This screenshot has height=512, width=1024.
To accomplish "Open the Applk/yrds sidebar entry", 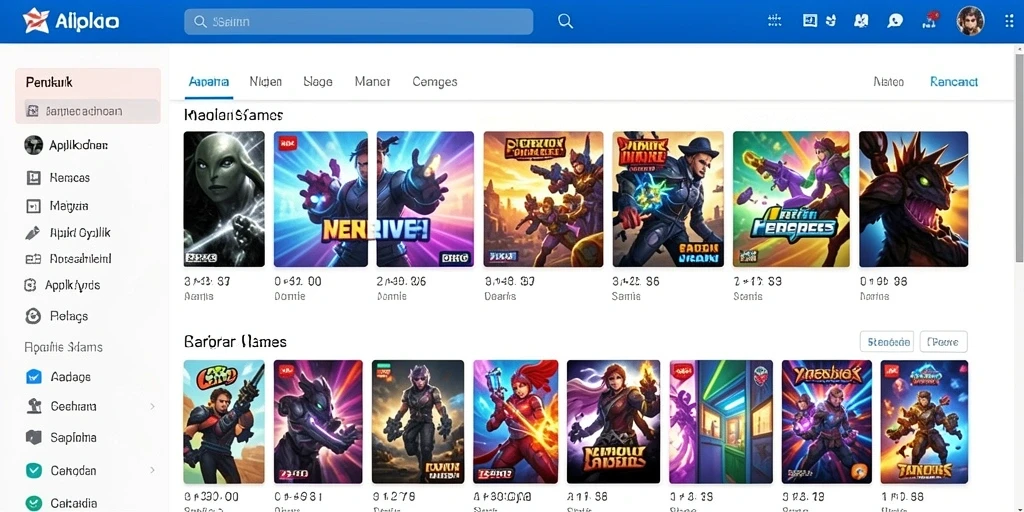I will [x=62, y=285].
